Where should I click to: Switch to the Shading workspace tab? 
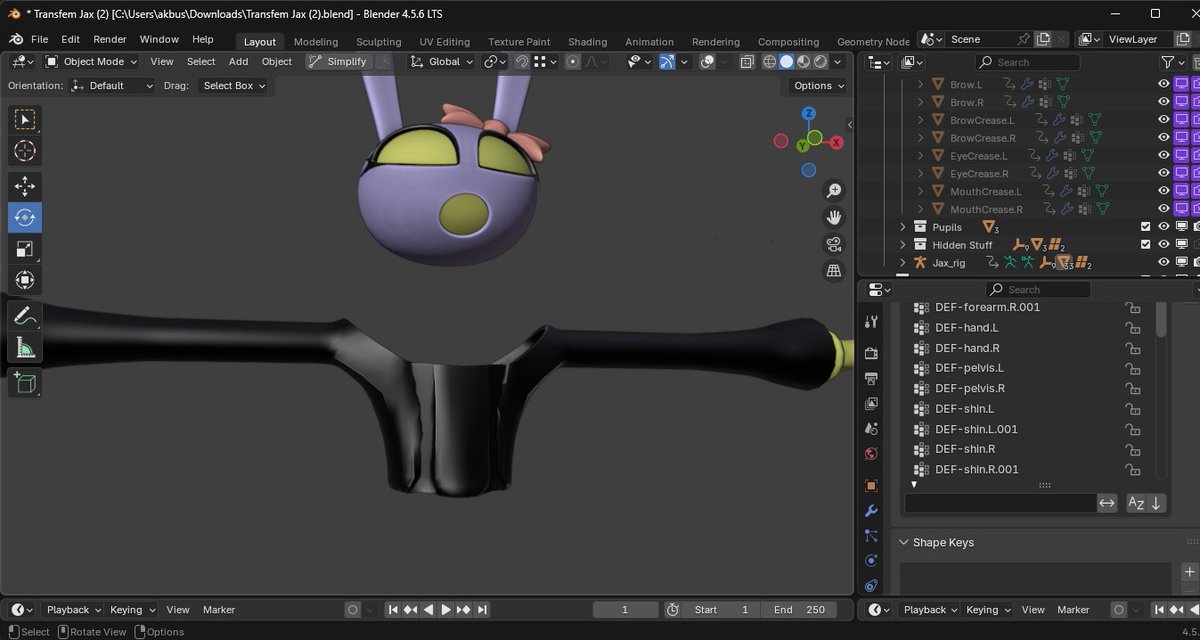(x=587, y=42)
